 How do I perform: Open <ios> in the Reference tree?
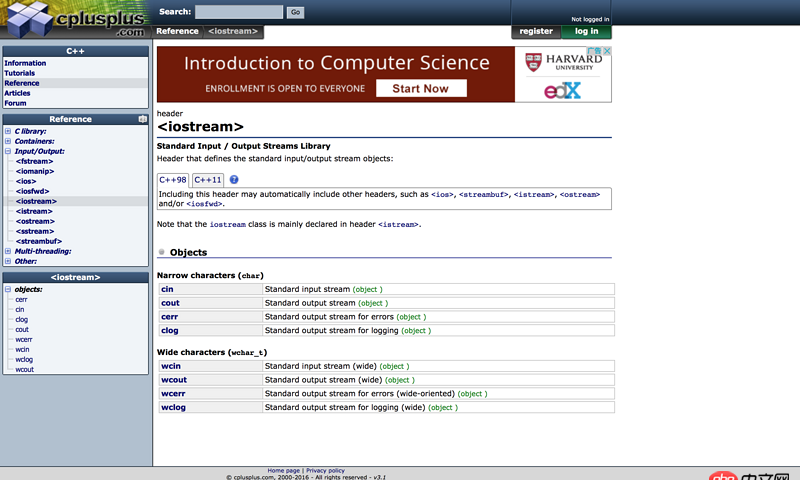click(x=26, y=181)
